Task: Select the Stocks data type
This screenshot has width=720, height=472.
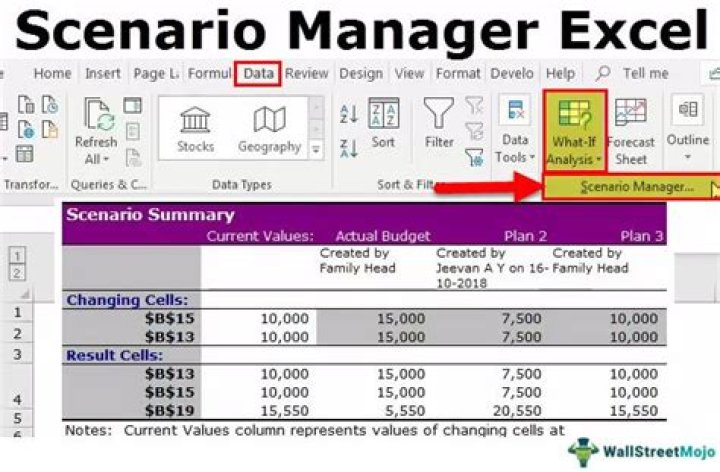Action: tap(195, 129)
